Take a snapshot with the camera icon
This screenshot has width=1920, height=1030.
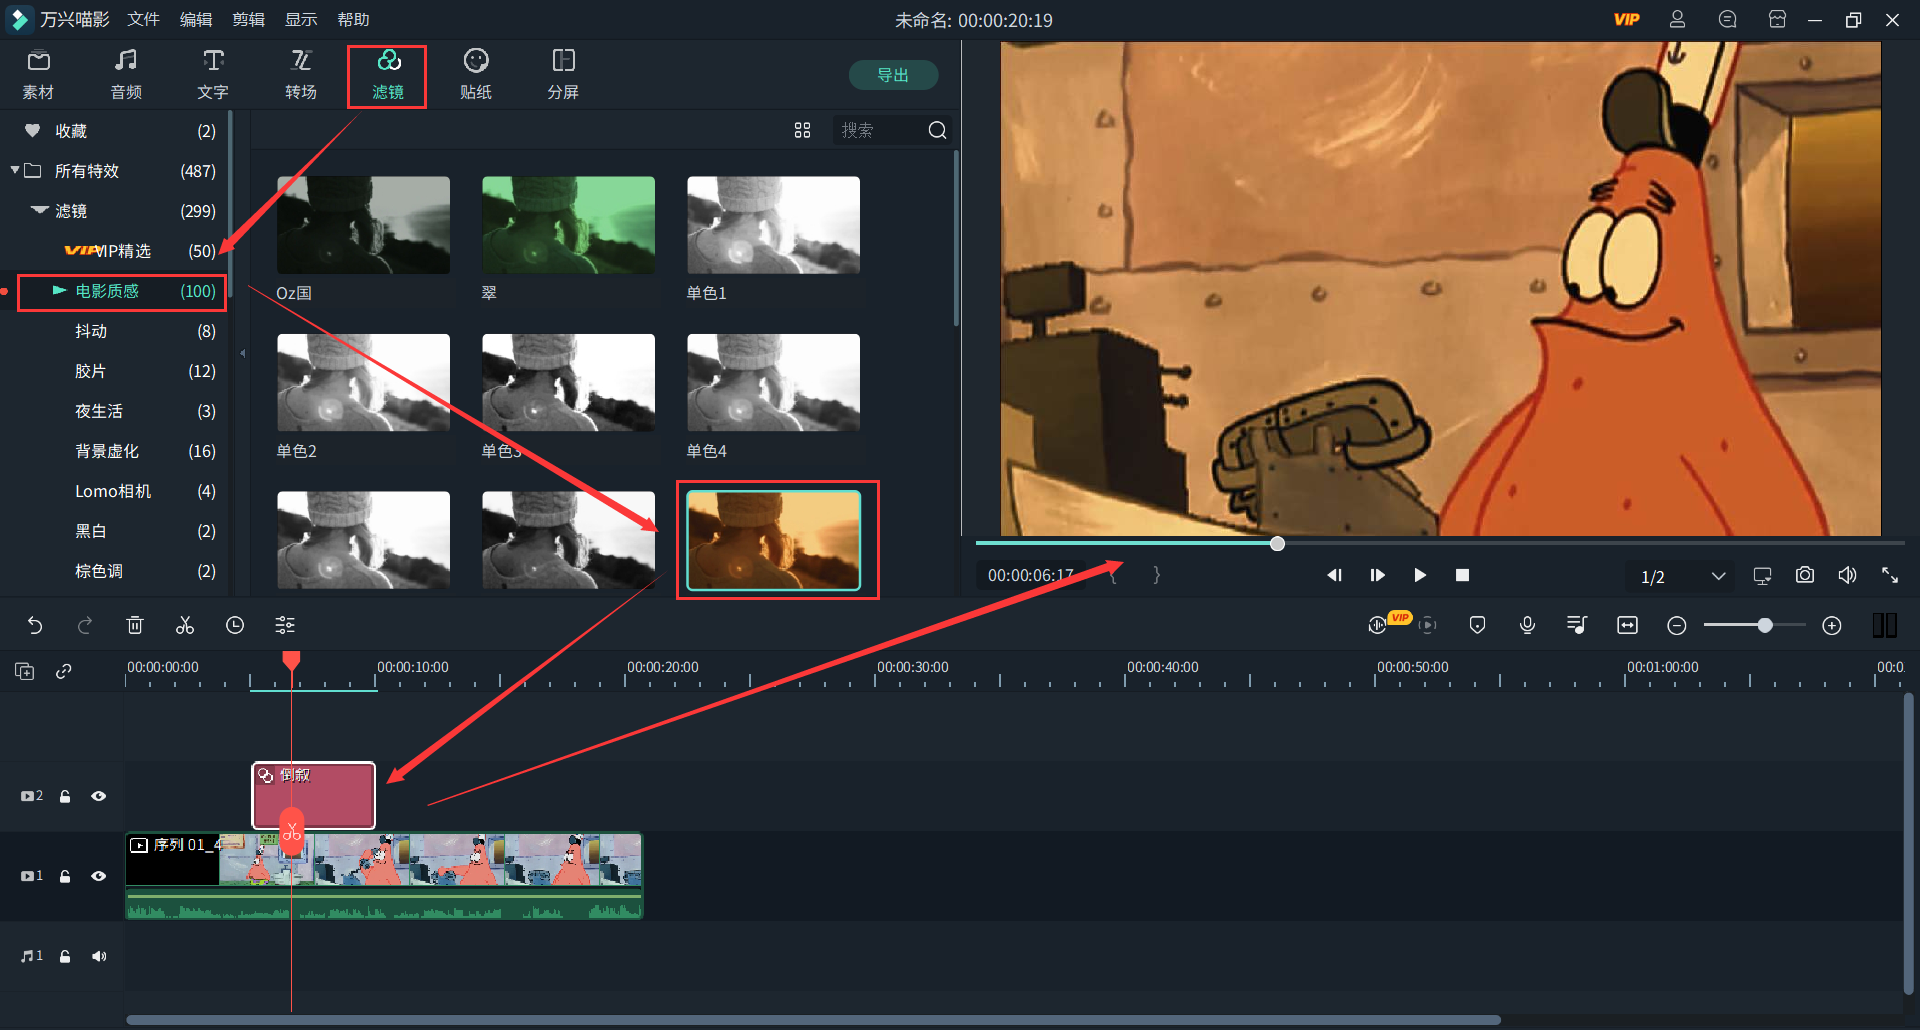[1804, 575]
